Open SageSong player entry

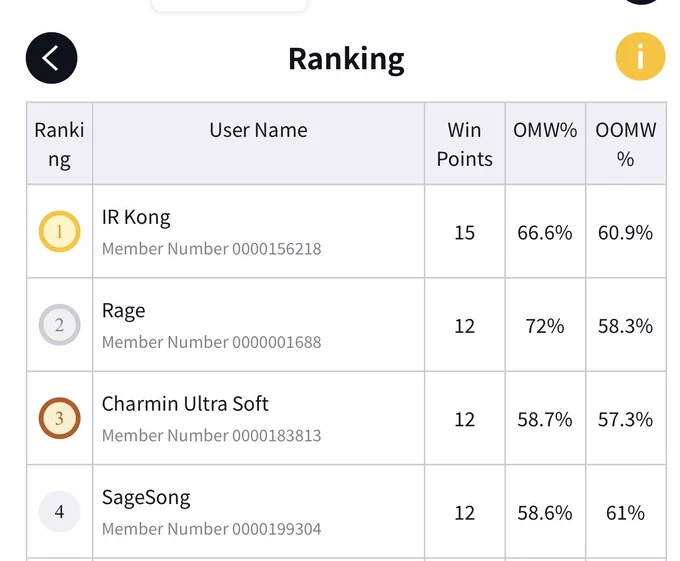pyautogui.click(x=146, y=498)
